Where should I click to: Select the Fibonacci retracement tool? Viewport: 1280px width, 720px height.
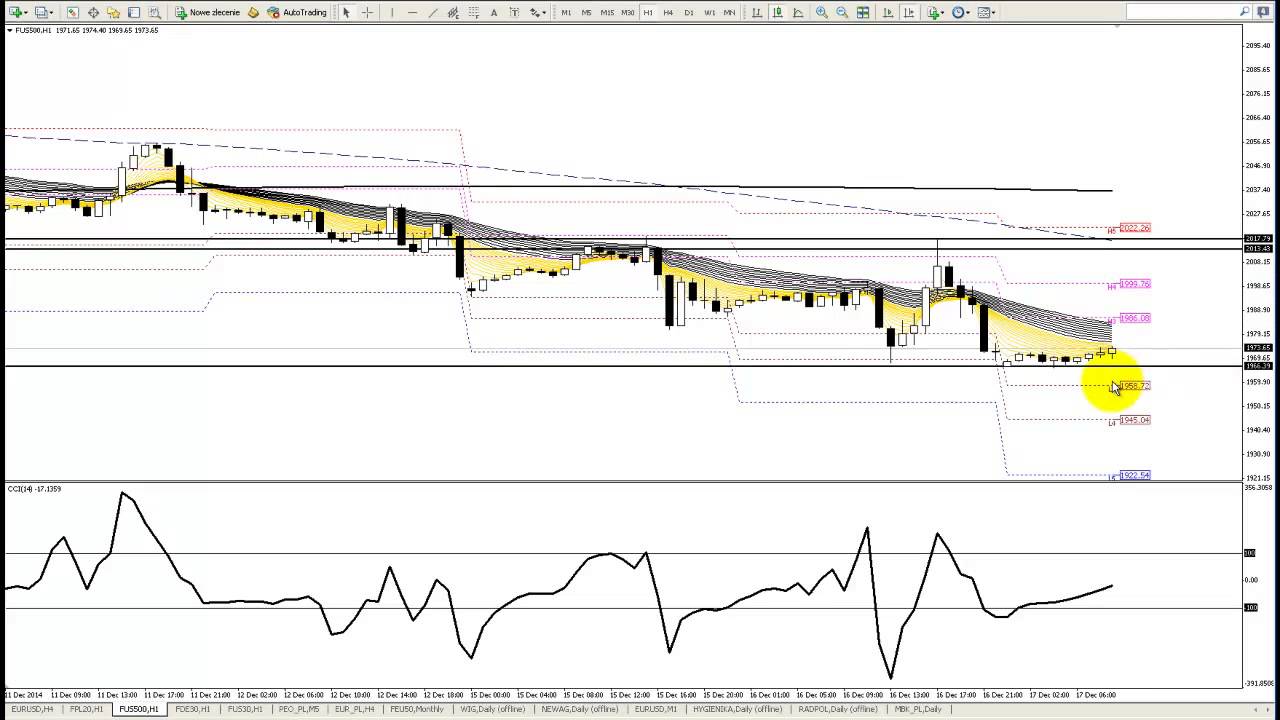[x=473, y=12]
